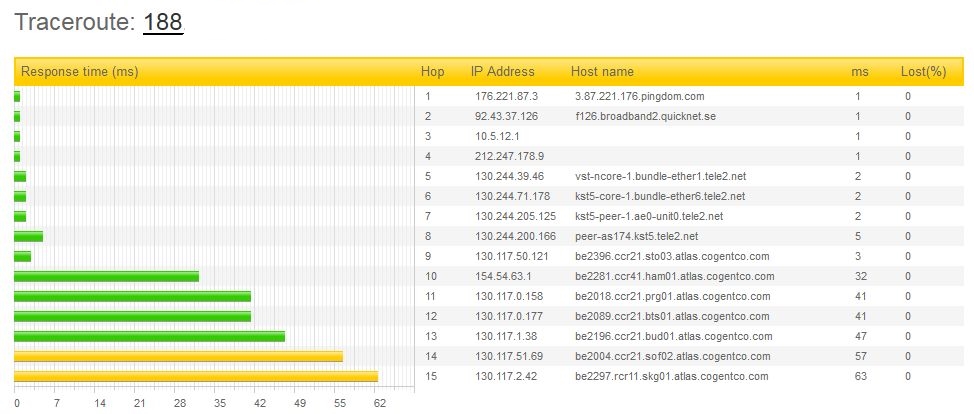The height and width of the screenshot is (414, 974).
Task: Select host be2089.ccr21.bts01.atlas.cogentco.com
Action: [672, 316]
